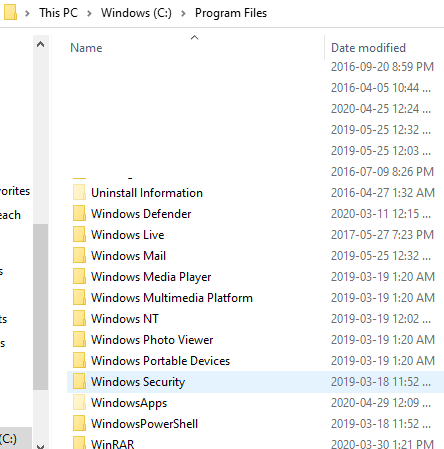This screenshot has height=449, width=444.
Task: Select the Windows Media Player name
Action: point(151,277)
